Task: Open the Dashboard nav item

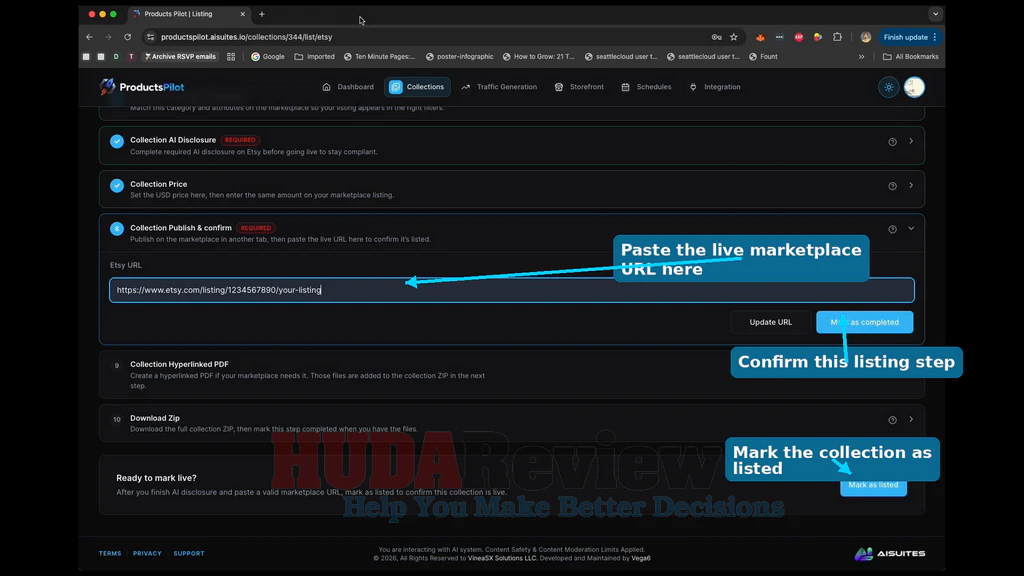Action: [x=348, y=87]
